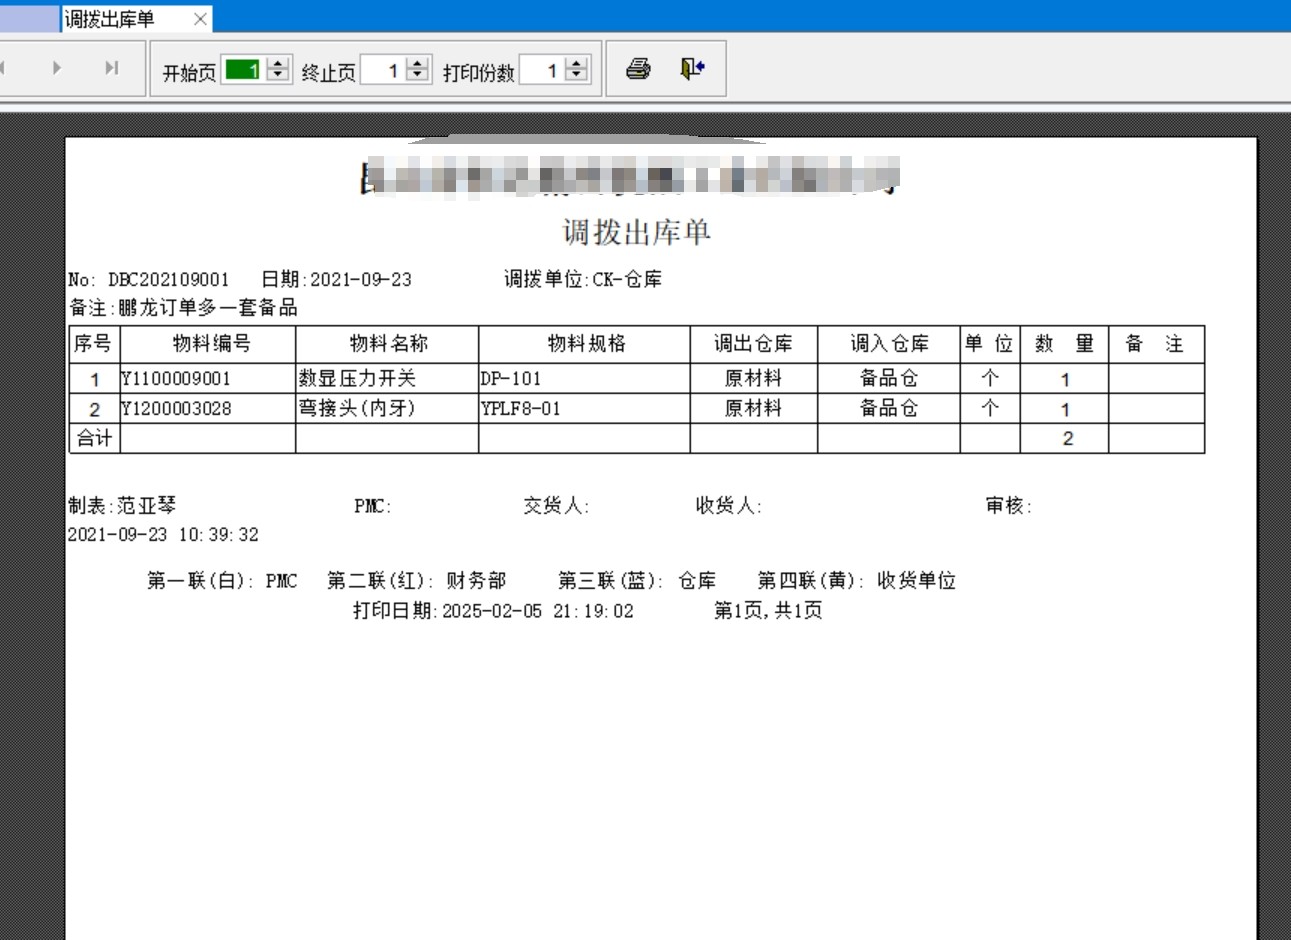Click the document number DBC202109001

(168, 280)
